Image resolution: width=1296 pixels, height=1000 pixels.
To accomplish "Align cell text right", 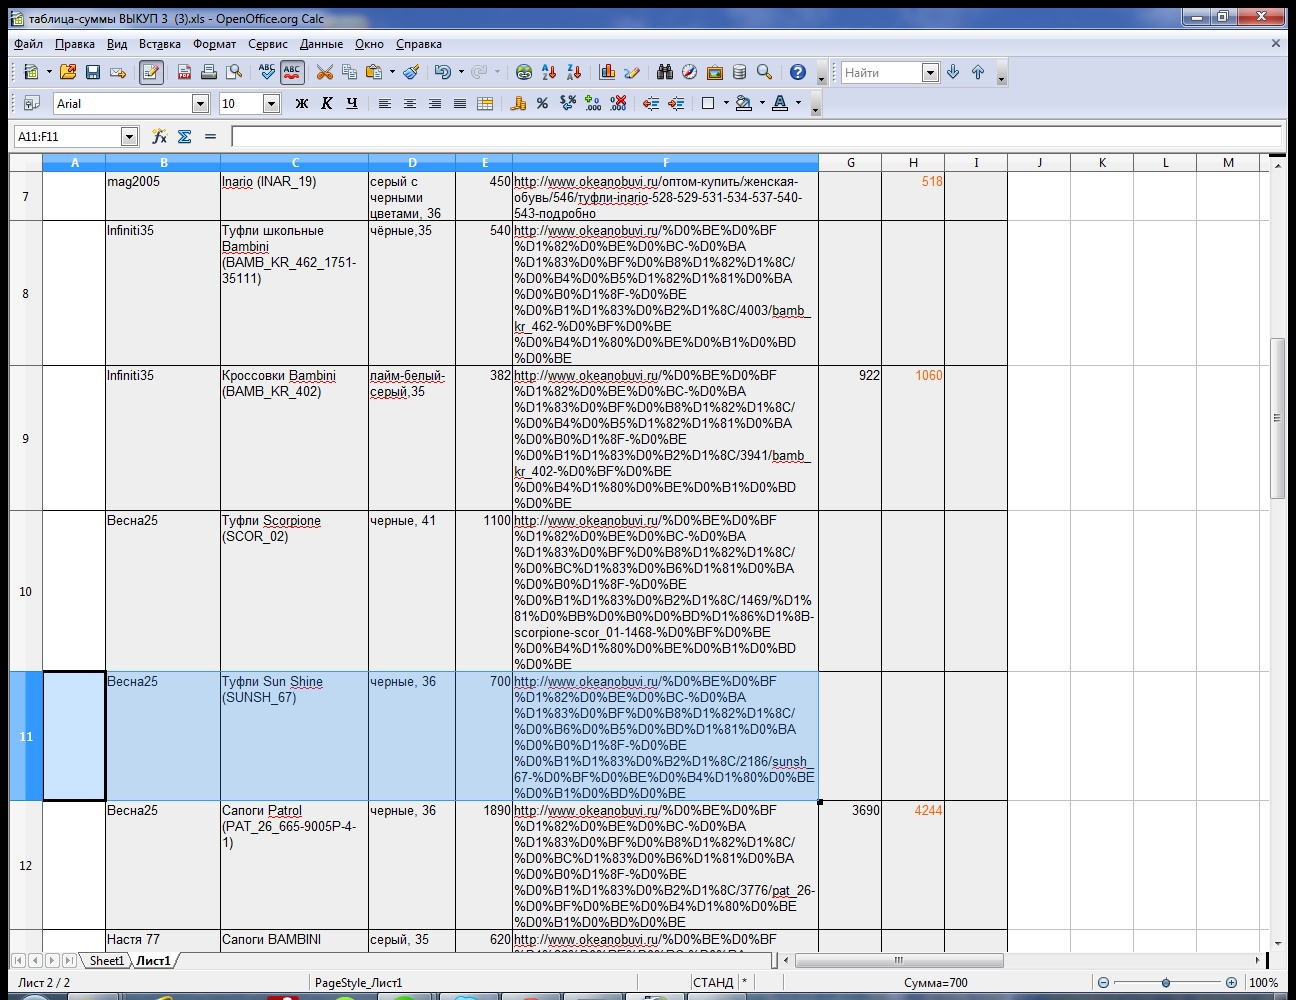I will point(435,103).
